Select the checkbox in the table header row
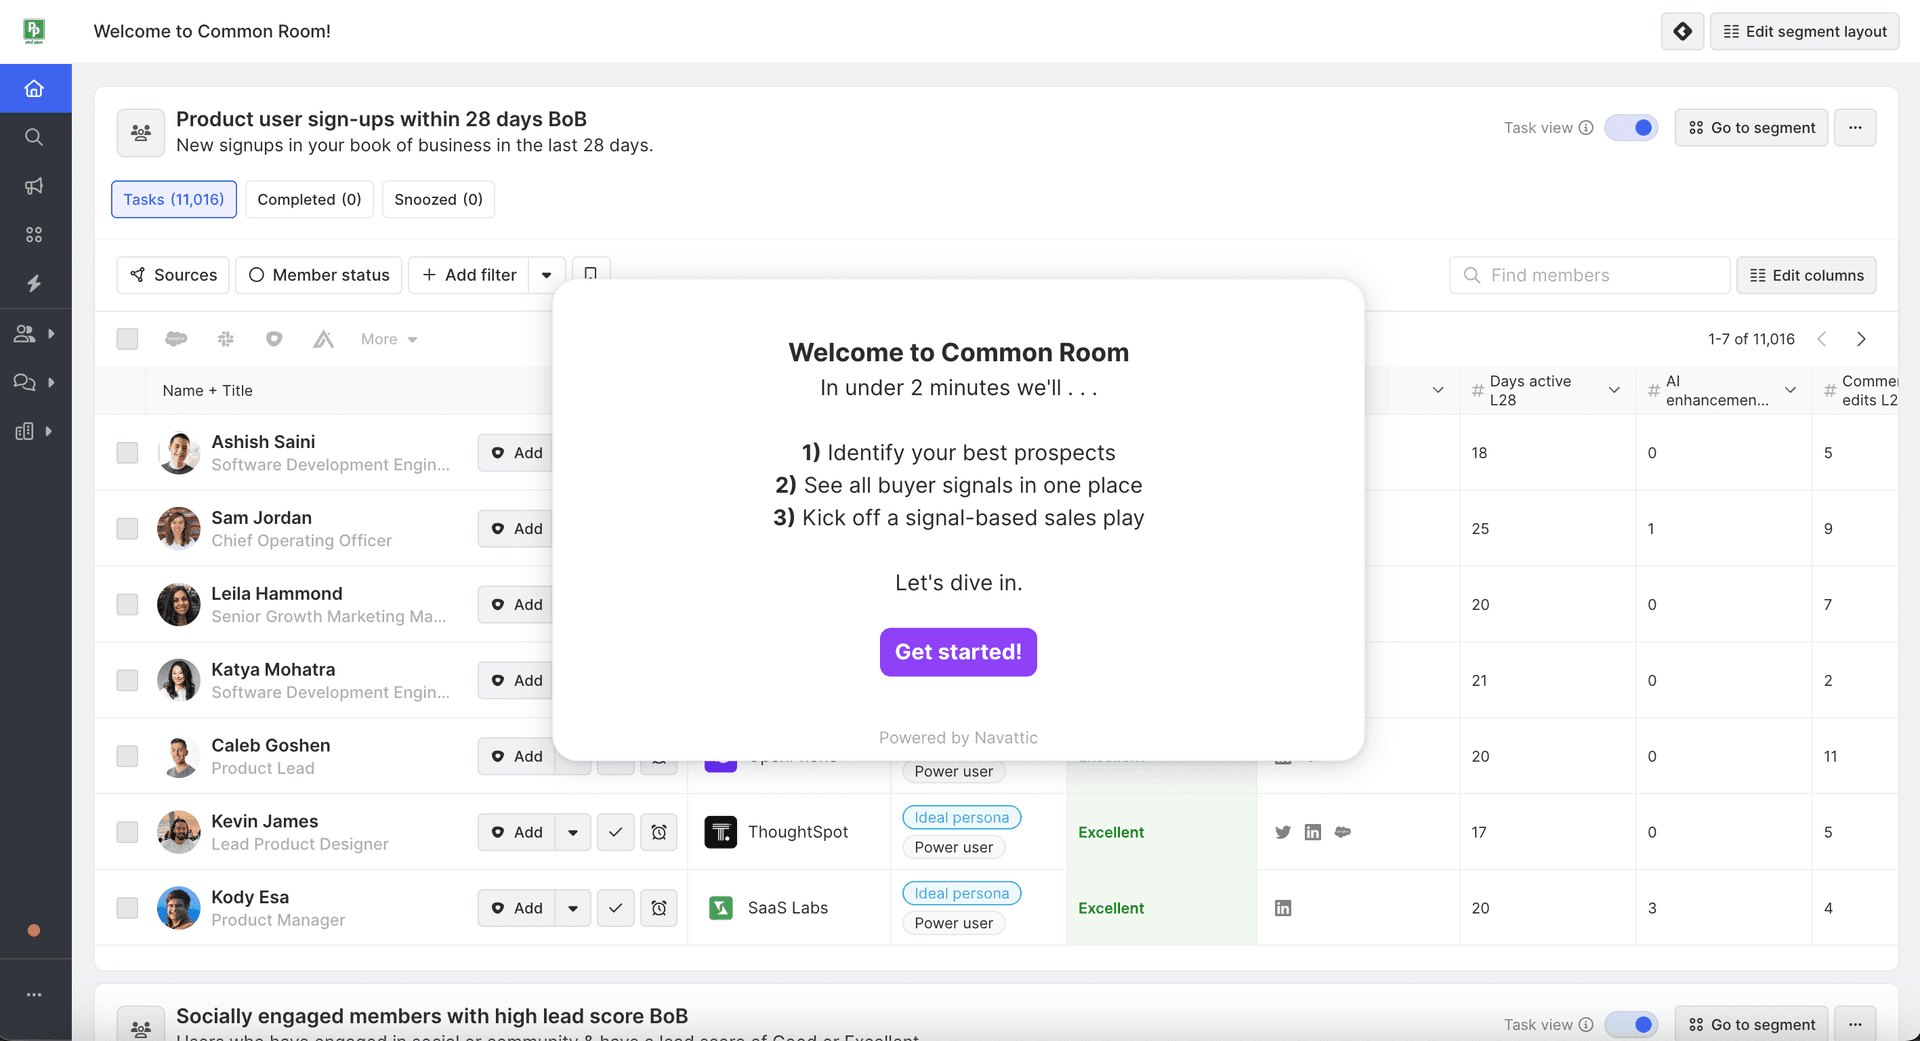The image size is (1920, 1041). 127,339
